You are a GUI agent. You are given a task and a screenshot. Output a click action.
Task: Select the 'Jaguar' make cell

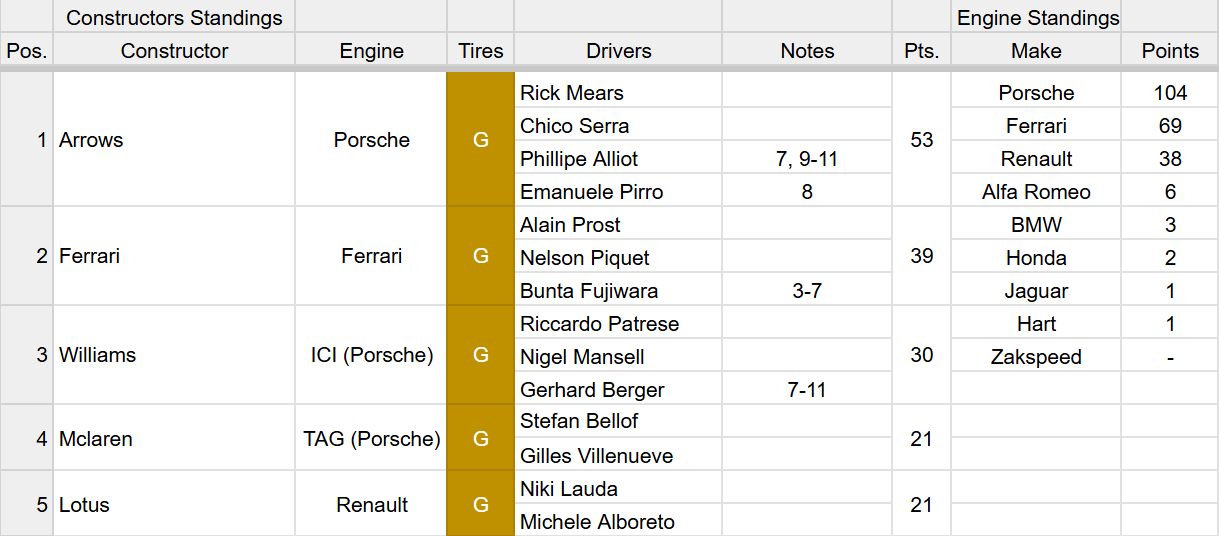coord(1036,290)
